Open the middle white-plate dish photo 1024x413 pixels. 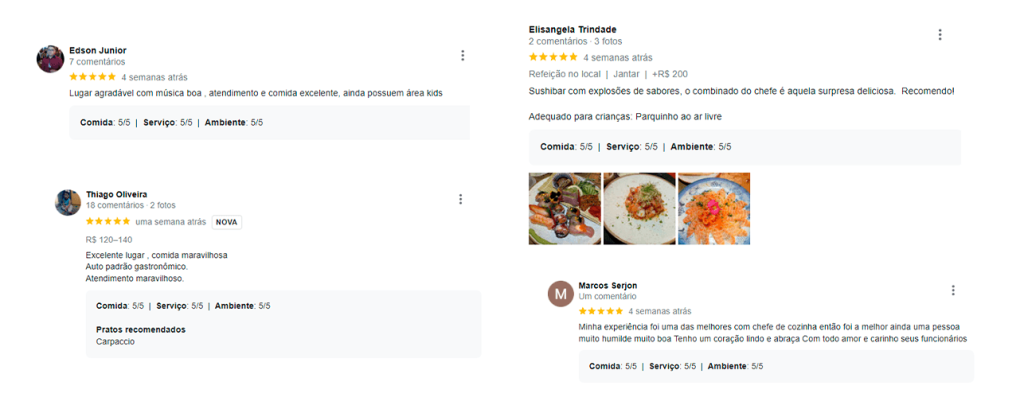pos(639,208)
